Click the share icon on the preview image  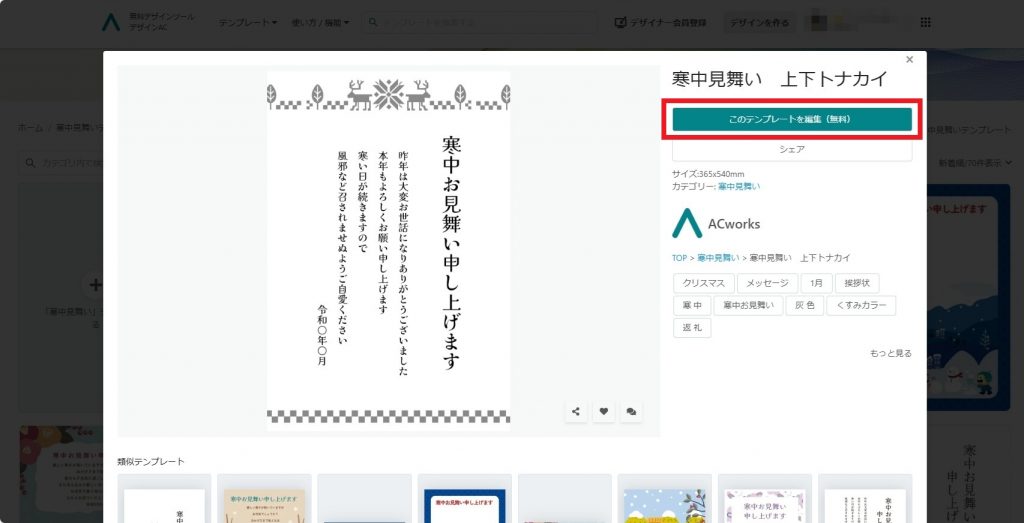tap(576, 411)
